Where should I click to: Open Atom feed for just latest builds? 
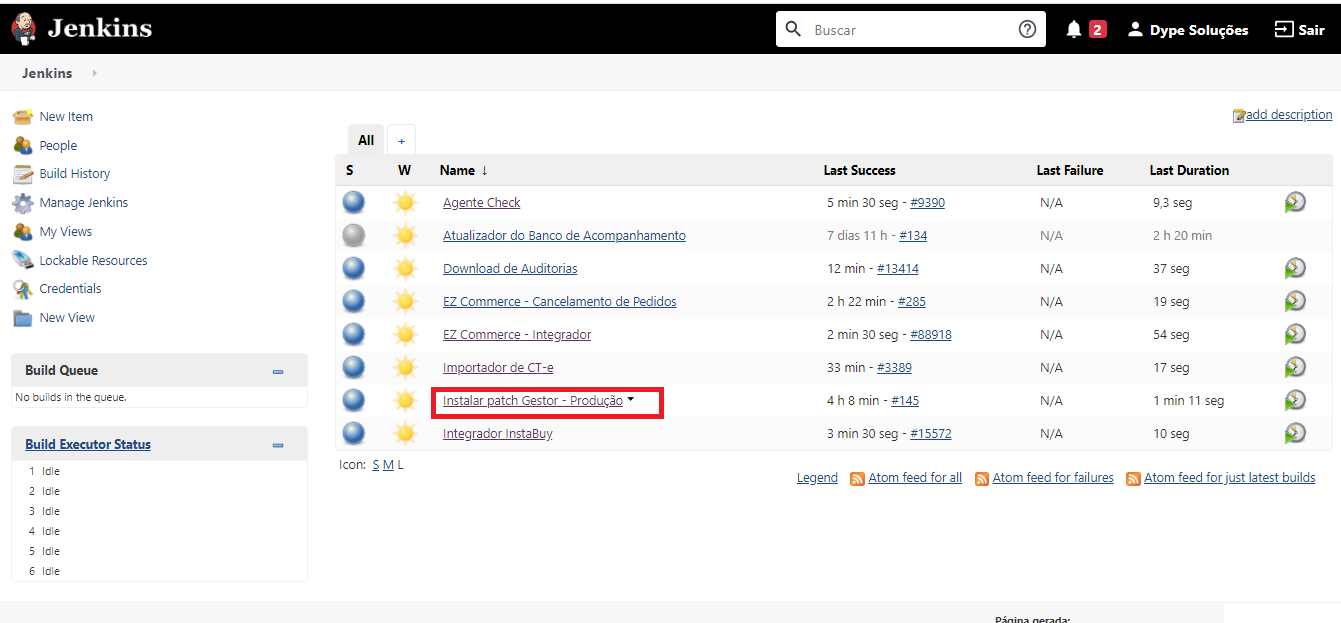click(1229, 478)
